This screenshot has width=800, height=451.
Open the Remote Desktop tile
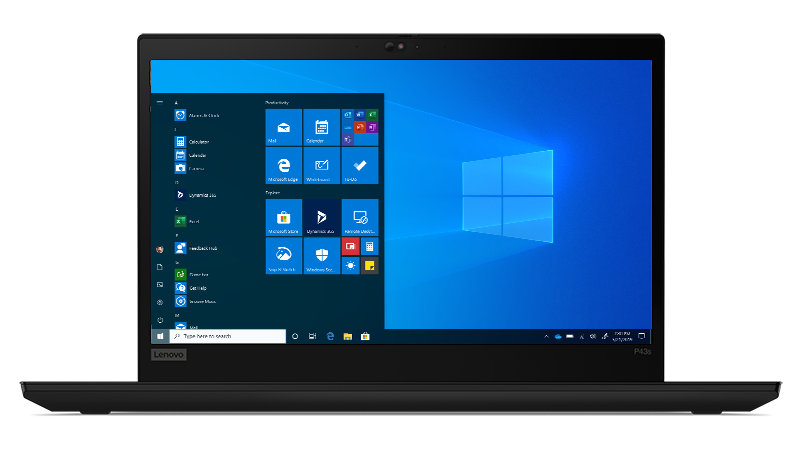[360, 217]
